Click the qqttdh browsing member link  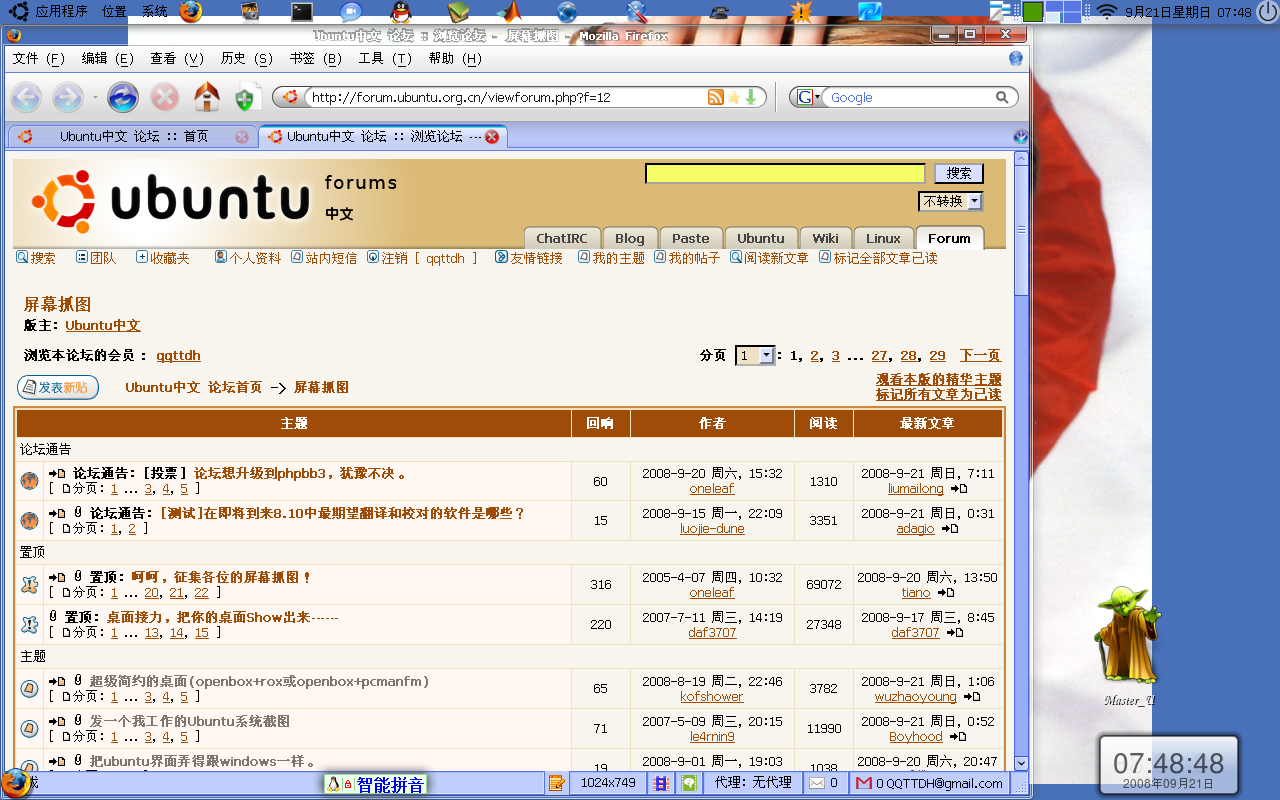178,355
